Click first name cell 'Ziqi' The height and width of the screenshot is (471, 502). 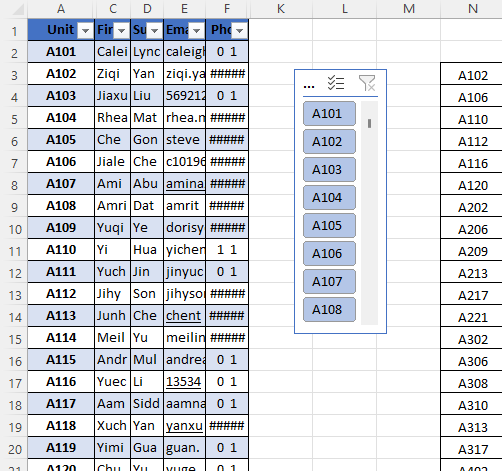pos(113,74)
